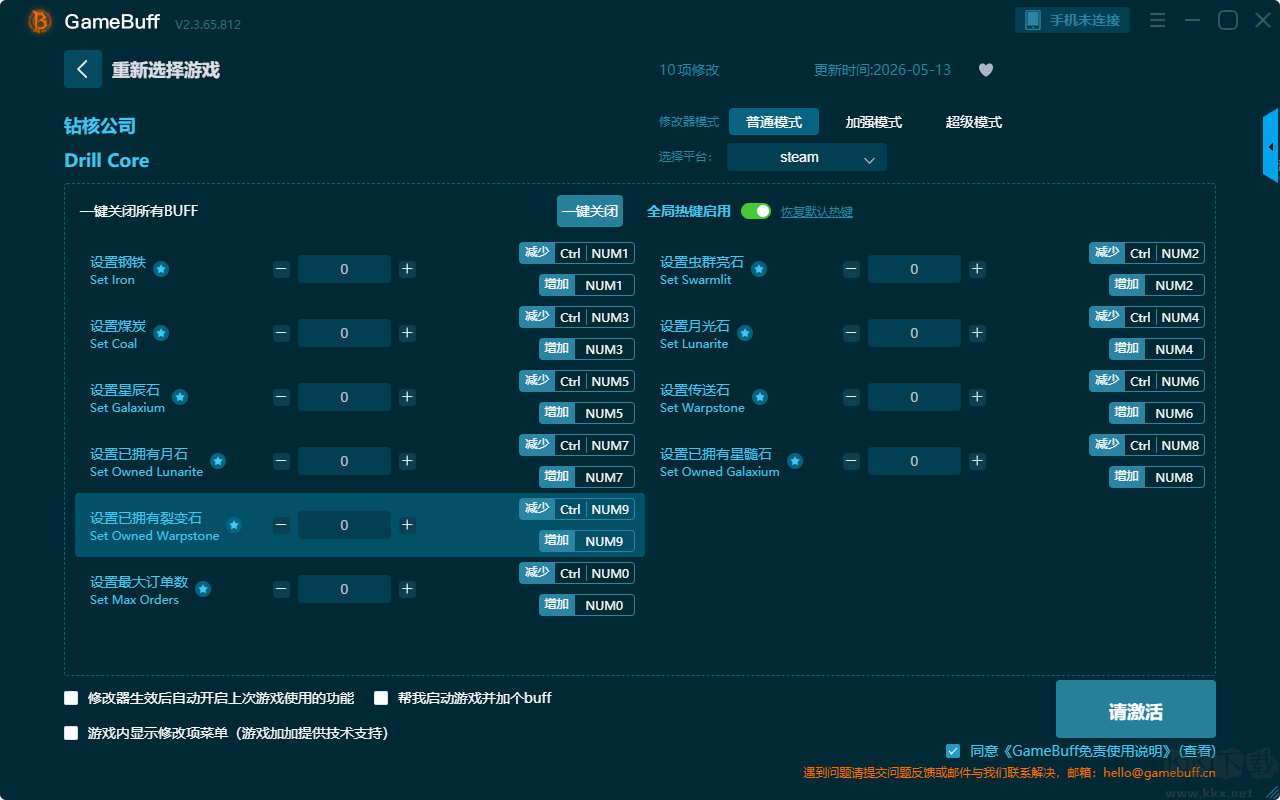Click the 增加 NUM6 hotkey box
1280x800 pixels.
1157,413
